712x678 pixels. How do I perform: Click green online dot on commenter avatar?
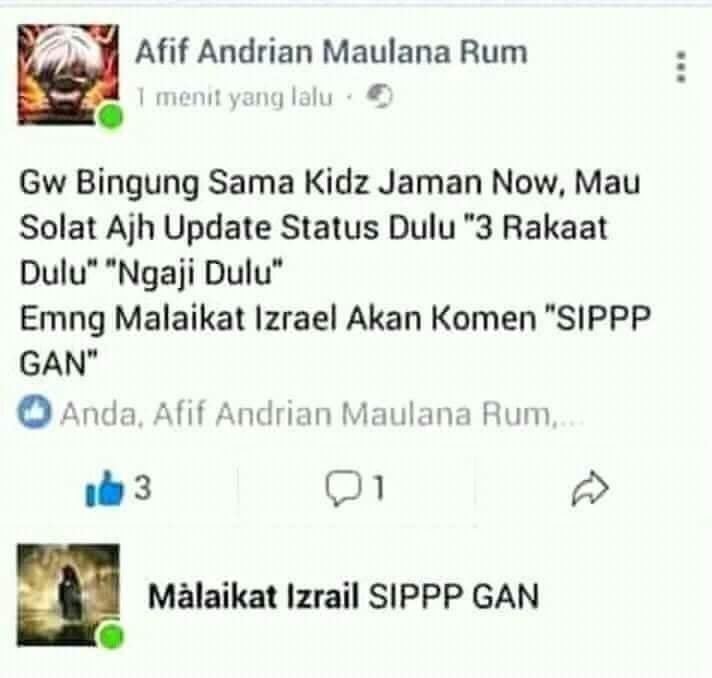pyautogui.click(x=111, y=635)
